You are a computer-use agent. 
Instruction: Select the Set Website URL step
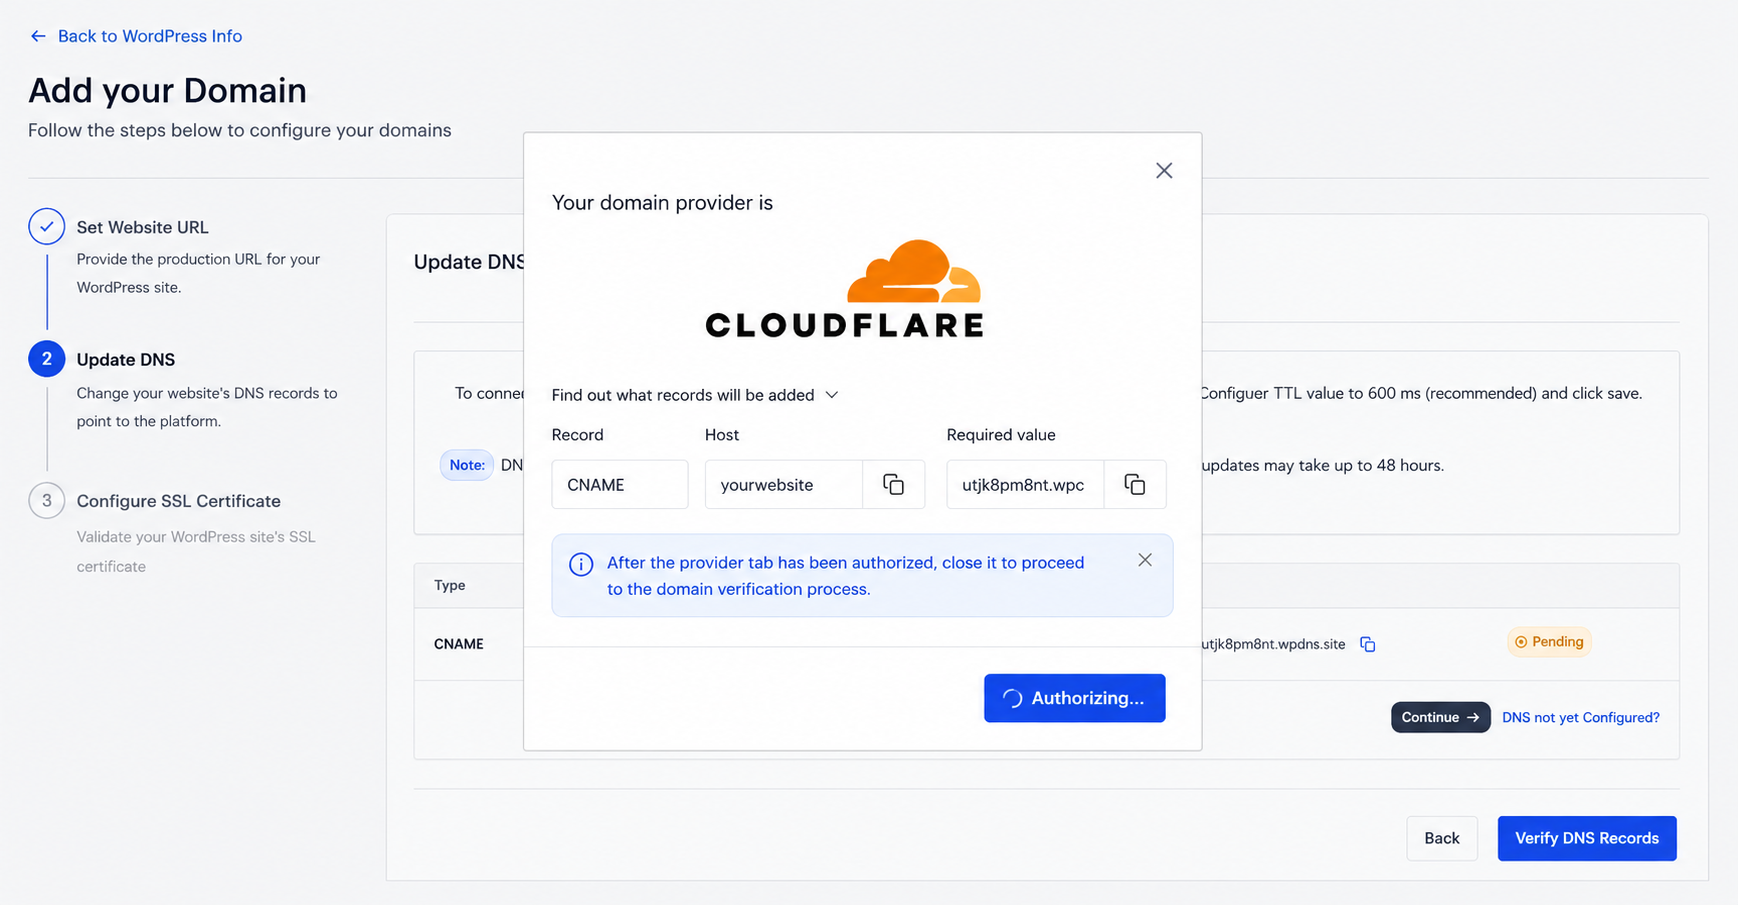point(143,227)
